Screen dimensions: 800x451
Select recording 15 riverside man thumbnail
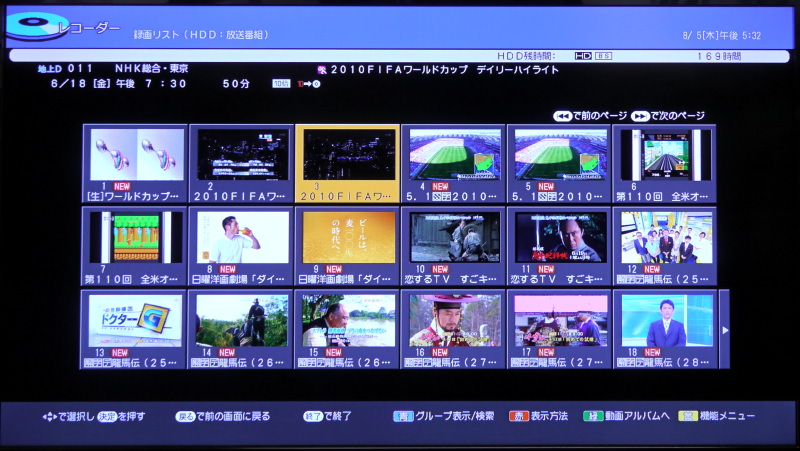tap(348, 321)
